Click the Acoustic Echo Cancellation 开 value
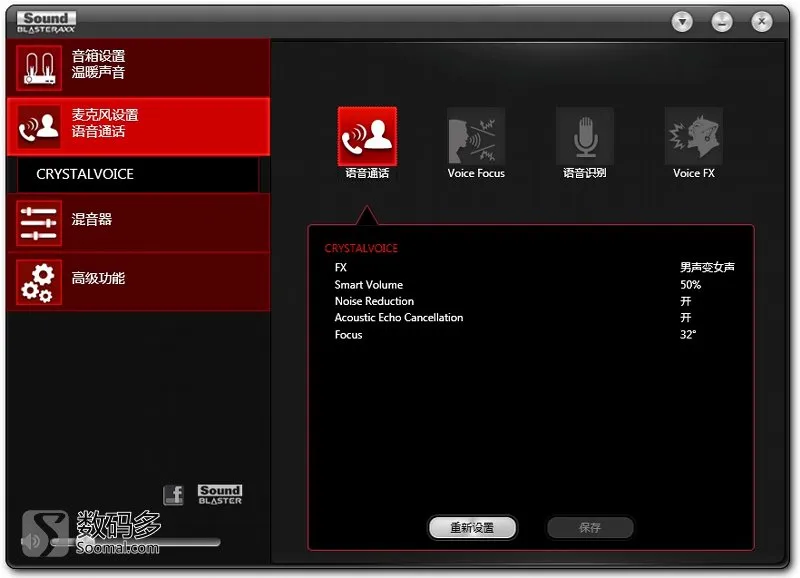Screen dimensions: 800x578 coord(686,317)
